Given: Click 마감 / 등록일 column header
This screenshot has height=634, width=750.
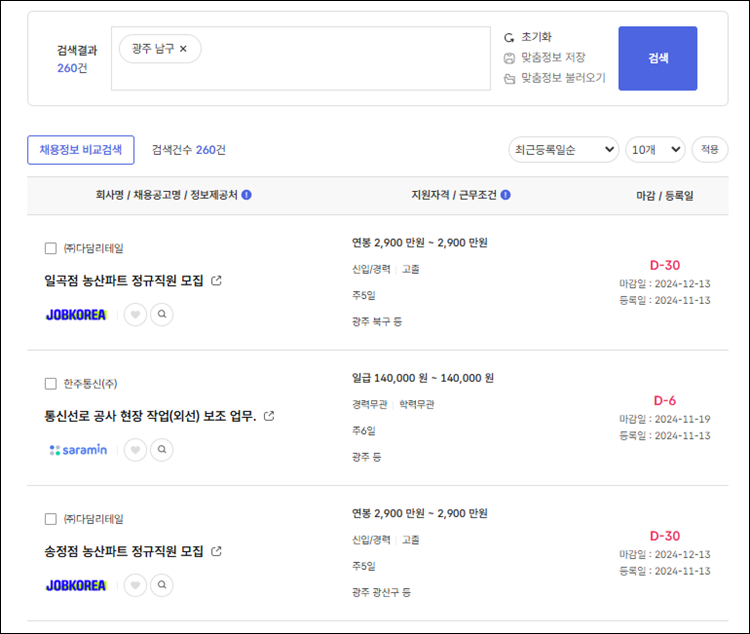Looking at the screenshot, I should [664, 195].
